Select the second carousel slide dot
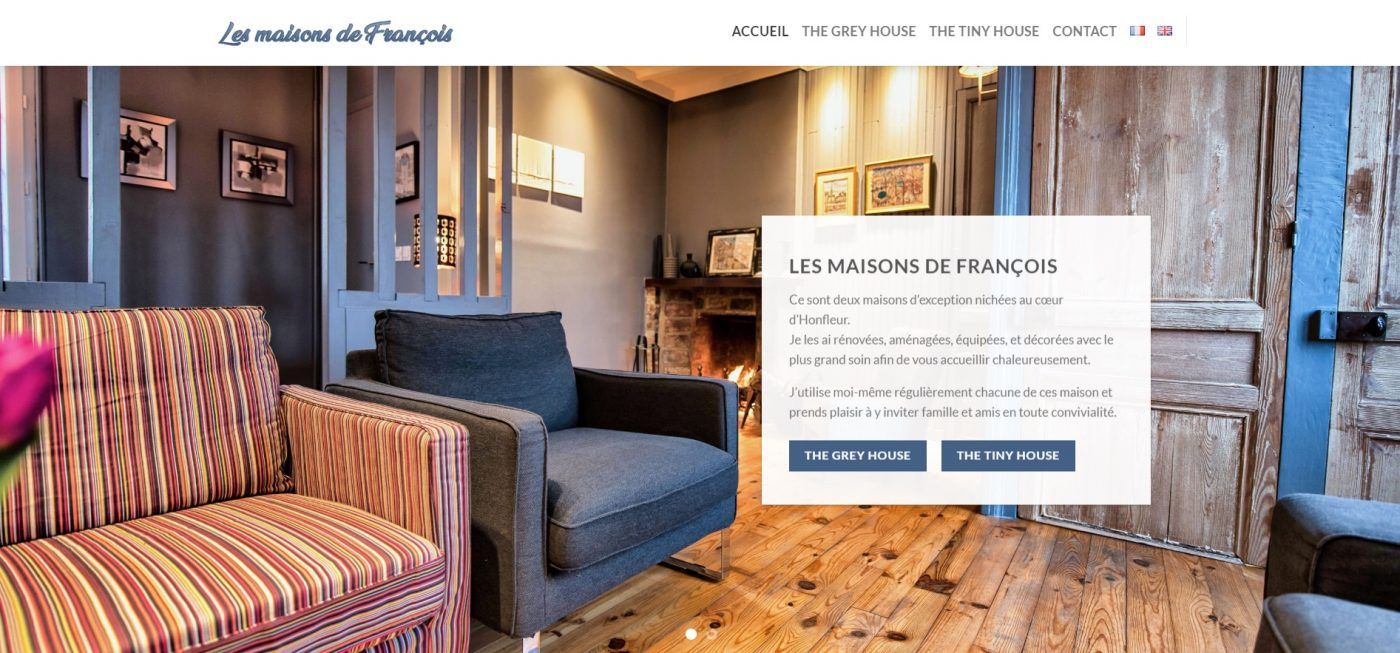This screenshot has width=1400, height=653. [711, 634]
